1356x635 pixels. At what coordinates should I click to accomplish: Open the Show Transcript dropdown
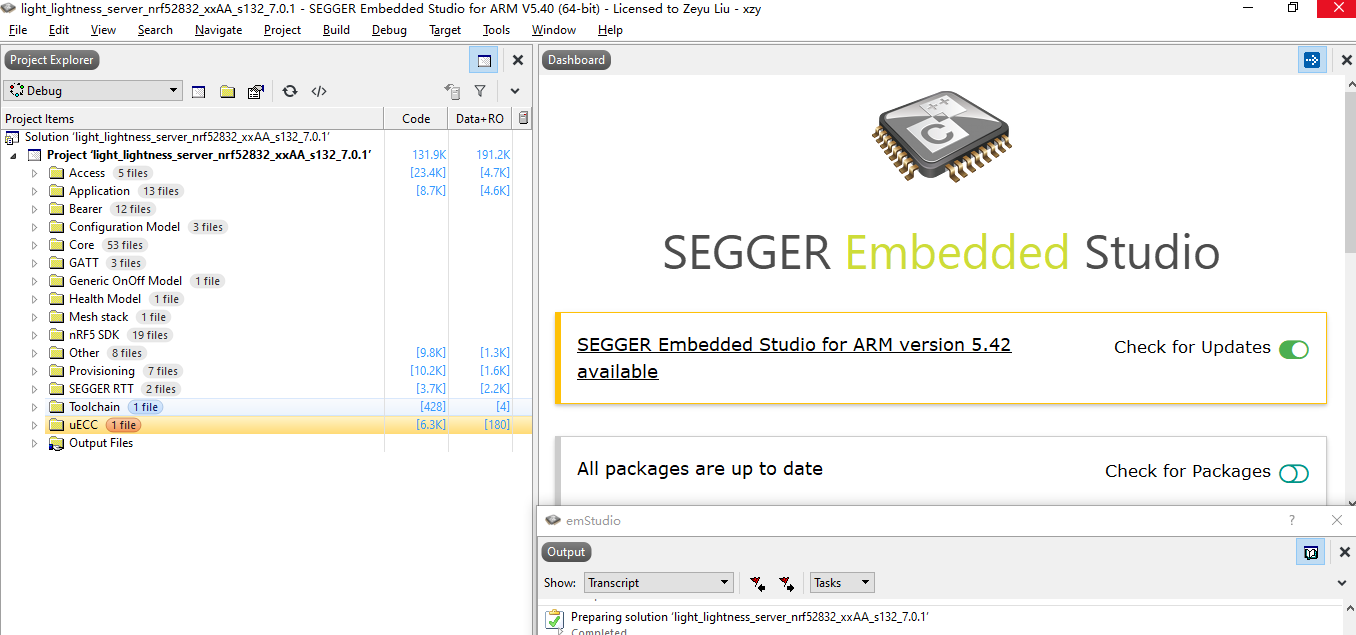click(659, 583)
